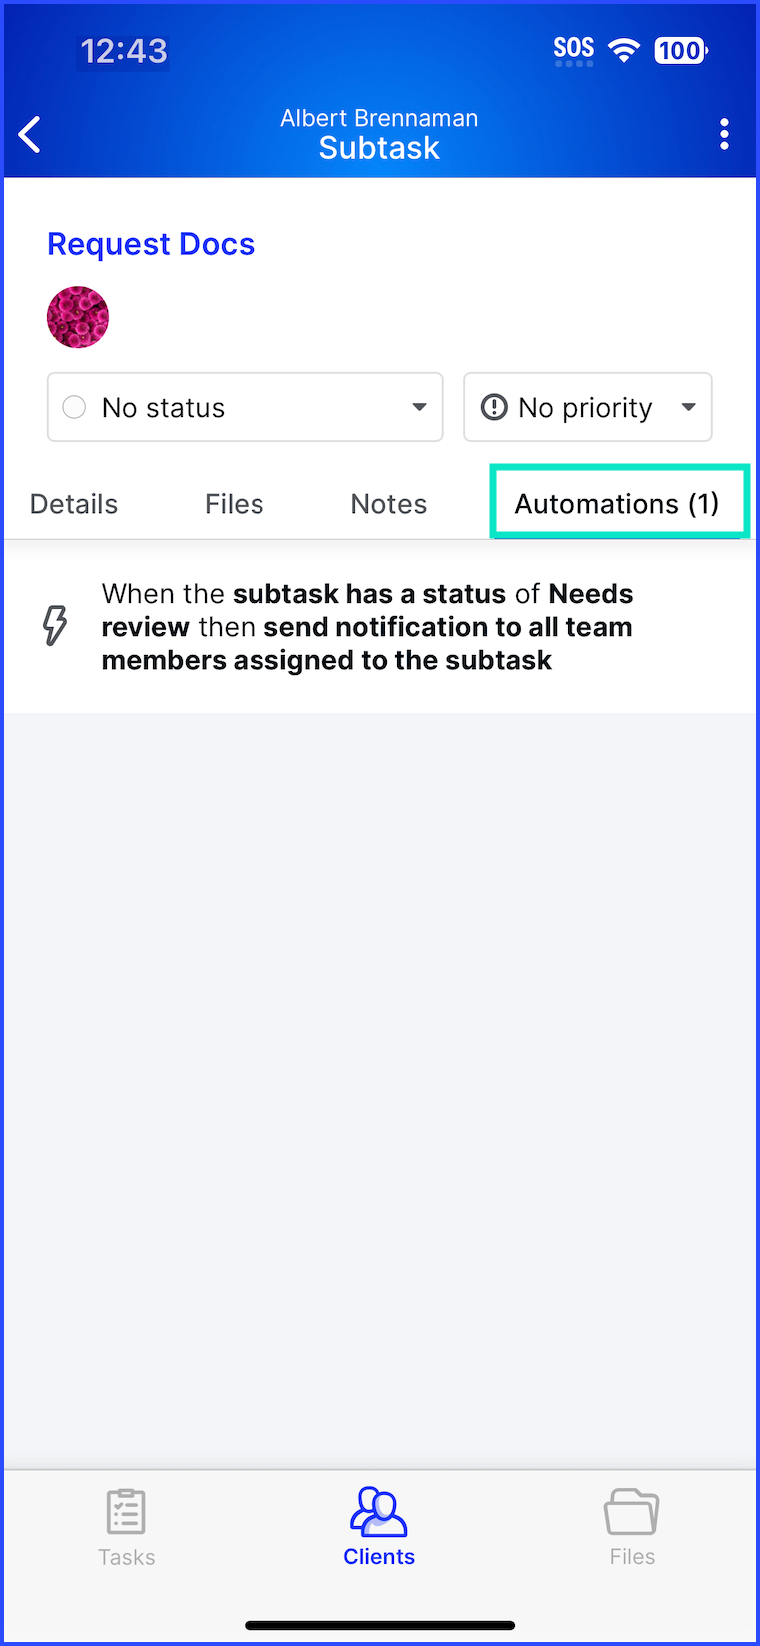
Task: Open the three-dot more options menu
Action: pyautogui.click(x=724, y=134)
